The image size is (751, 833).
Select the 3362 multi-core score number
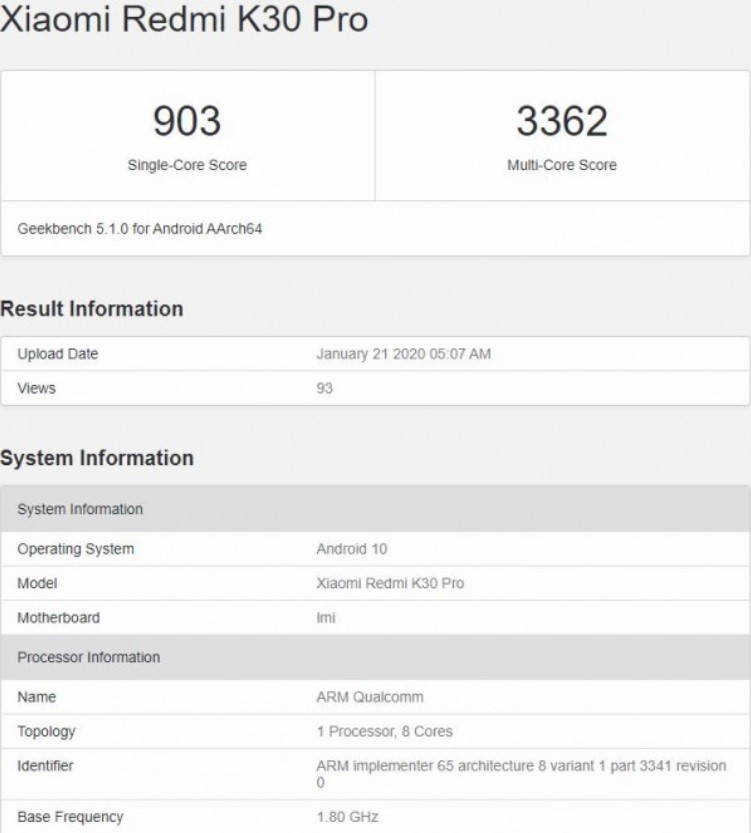(x=562, y=121)
